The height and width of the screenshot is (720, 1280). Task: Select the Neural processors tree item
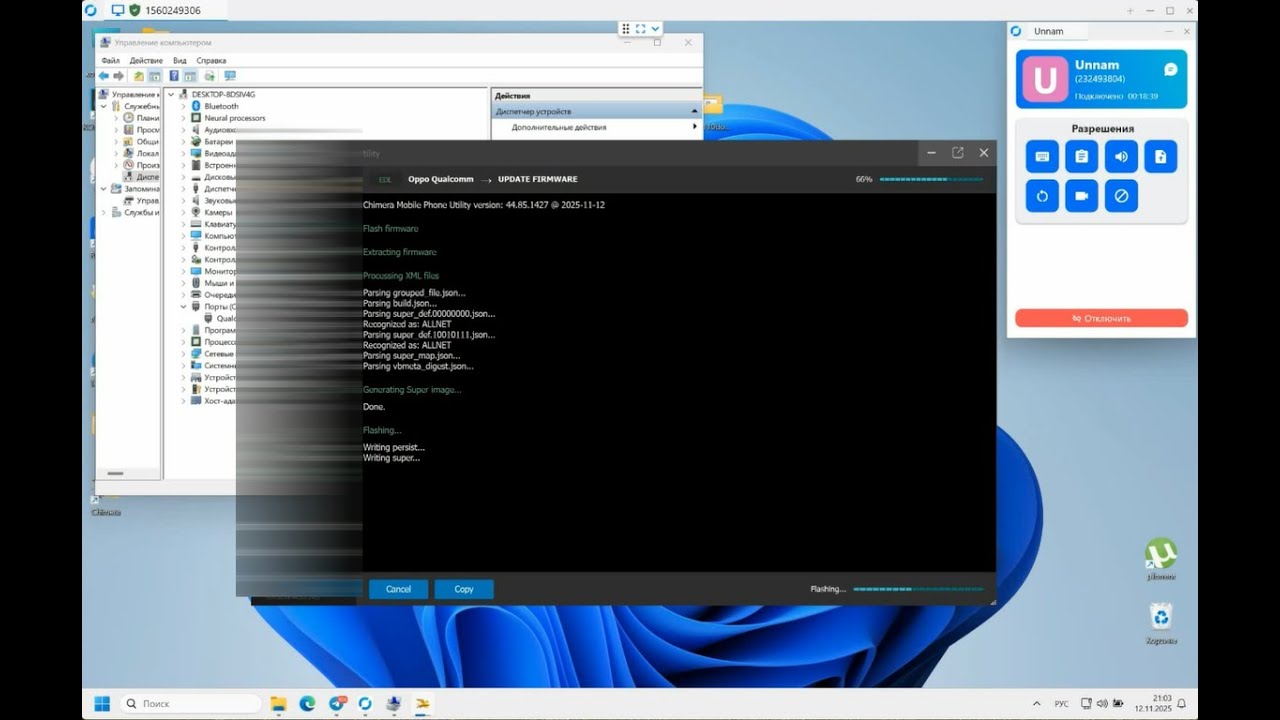(235, 118)
